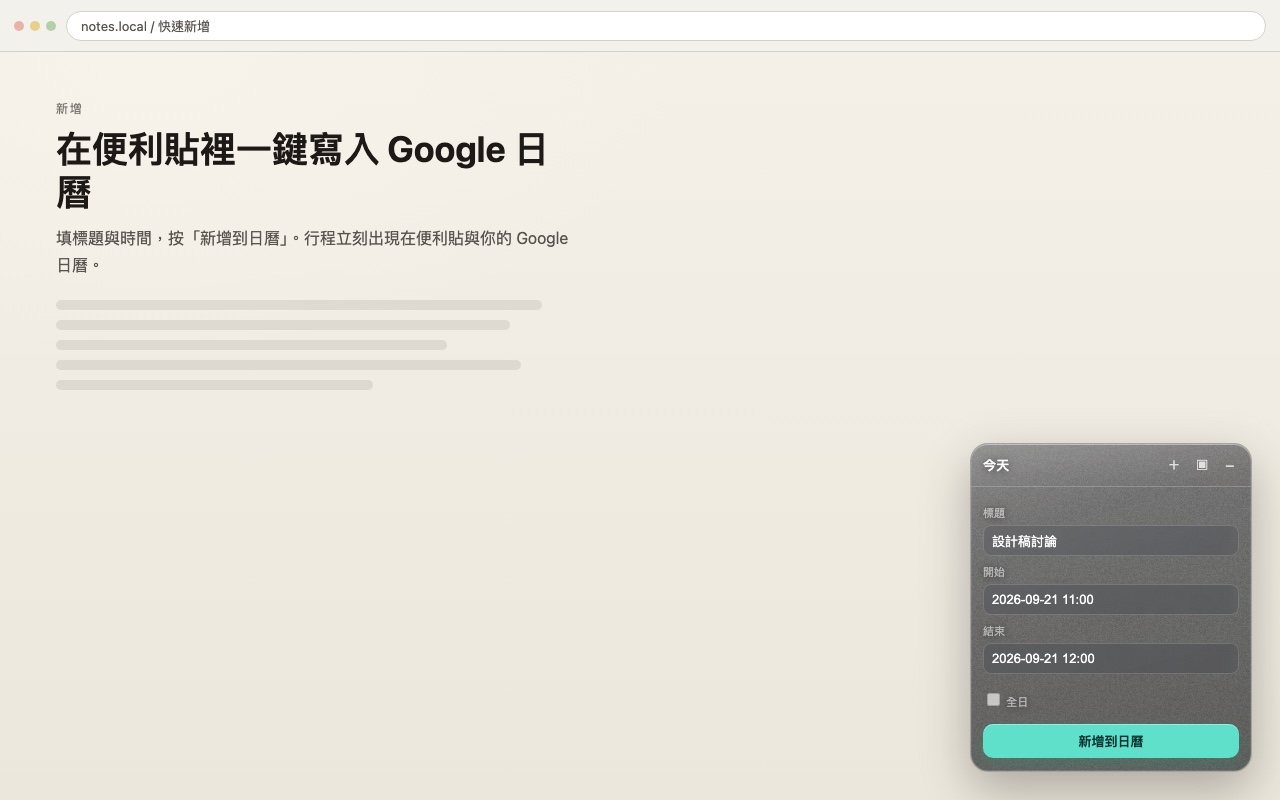Click the square window icon in the note header
Viewport: 1280px width, 800px height.
(1202, 465)
